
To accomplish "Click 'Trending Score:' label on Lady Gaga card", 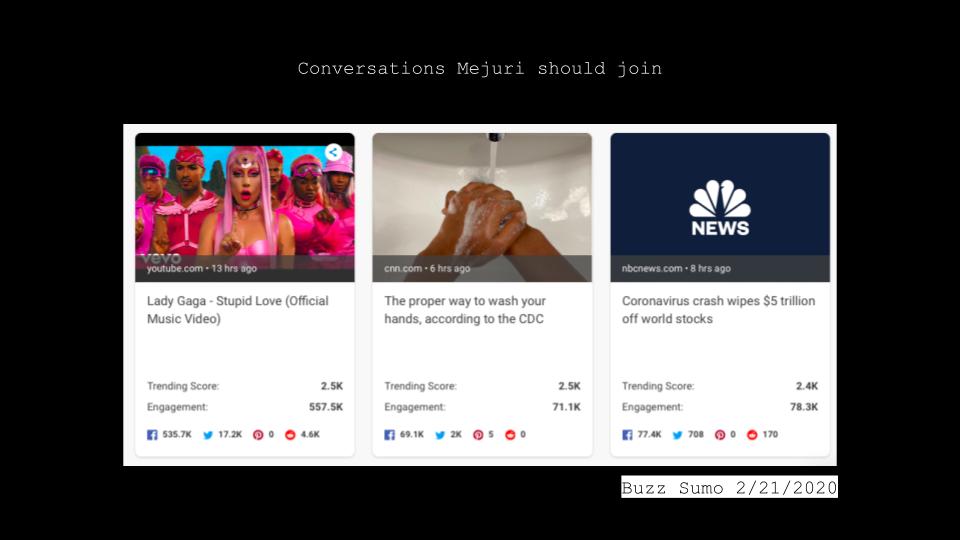I will 183,386.
